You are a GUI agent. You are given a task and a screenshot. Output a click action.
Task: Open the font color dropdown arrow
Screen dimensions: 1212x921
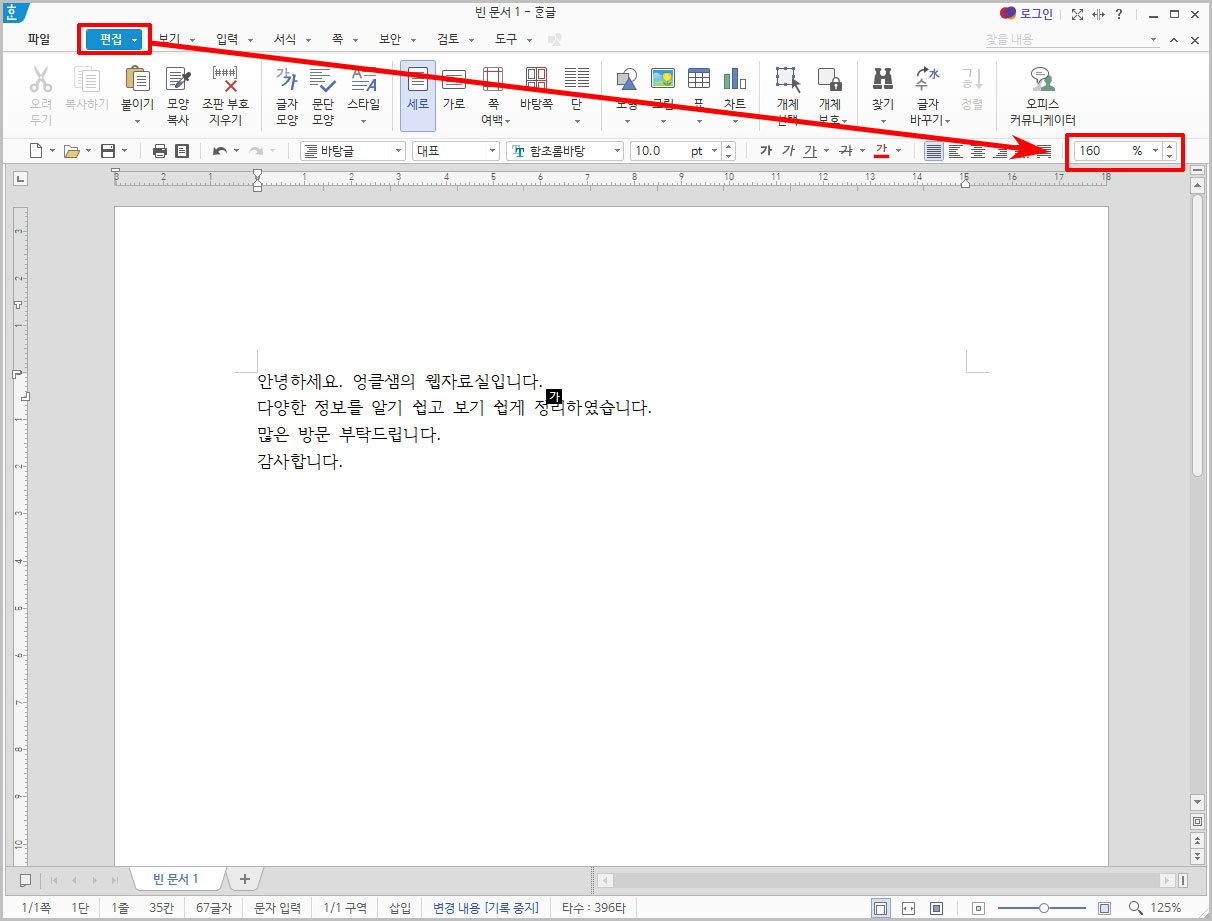pyautogui.click(x=898, y=151)
